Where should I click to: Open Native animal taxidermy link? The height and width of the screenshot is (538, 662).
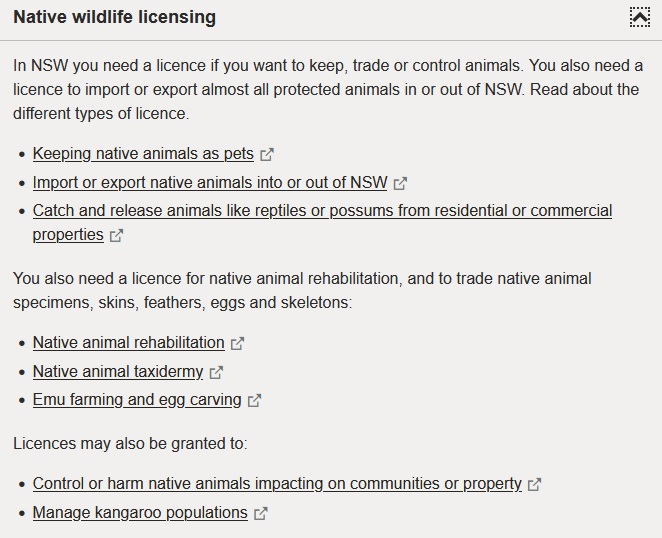118,372
